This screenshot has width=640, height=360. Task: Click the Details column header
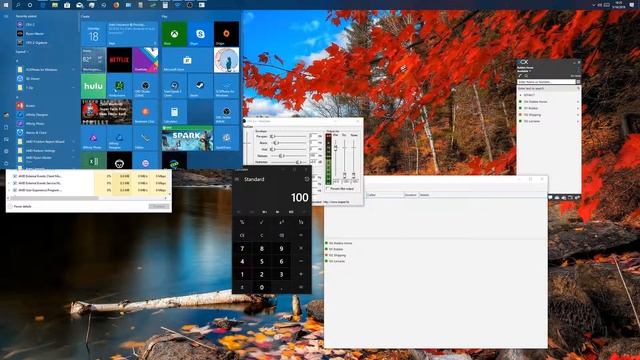point(425,195)
